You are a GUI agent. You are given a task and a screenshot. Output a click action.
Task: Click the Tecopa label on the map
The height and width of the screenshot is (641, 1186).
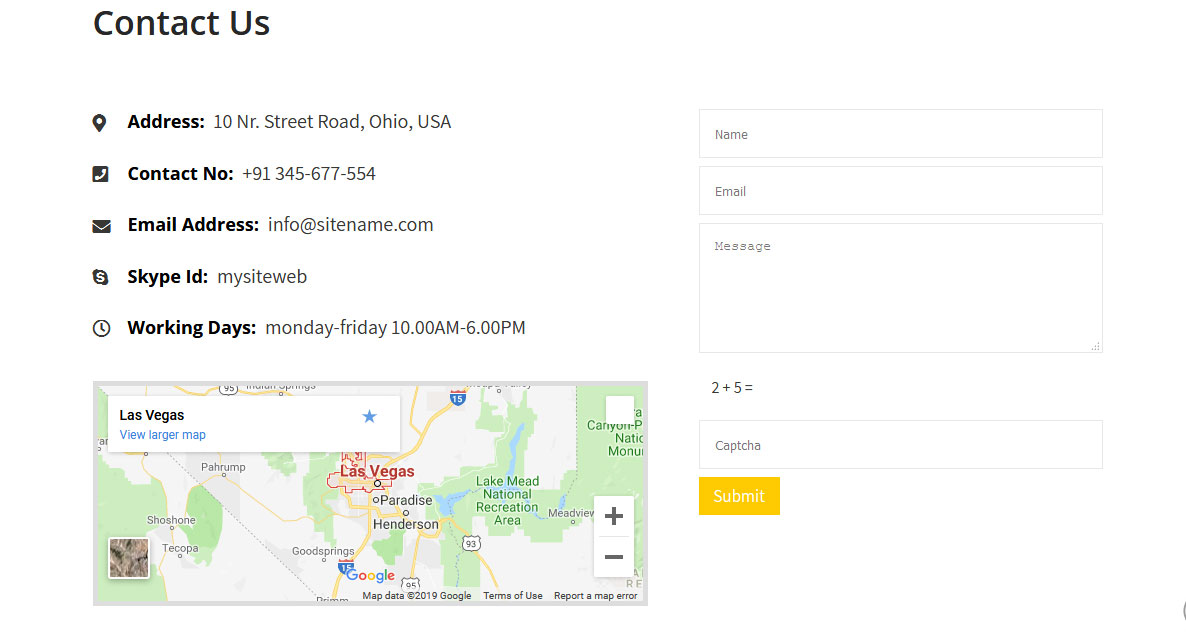pyautogui.click(x=180, y=548)
